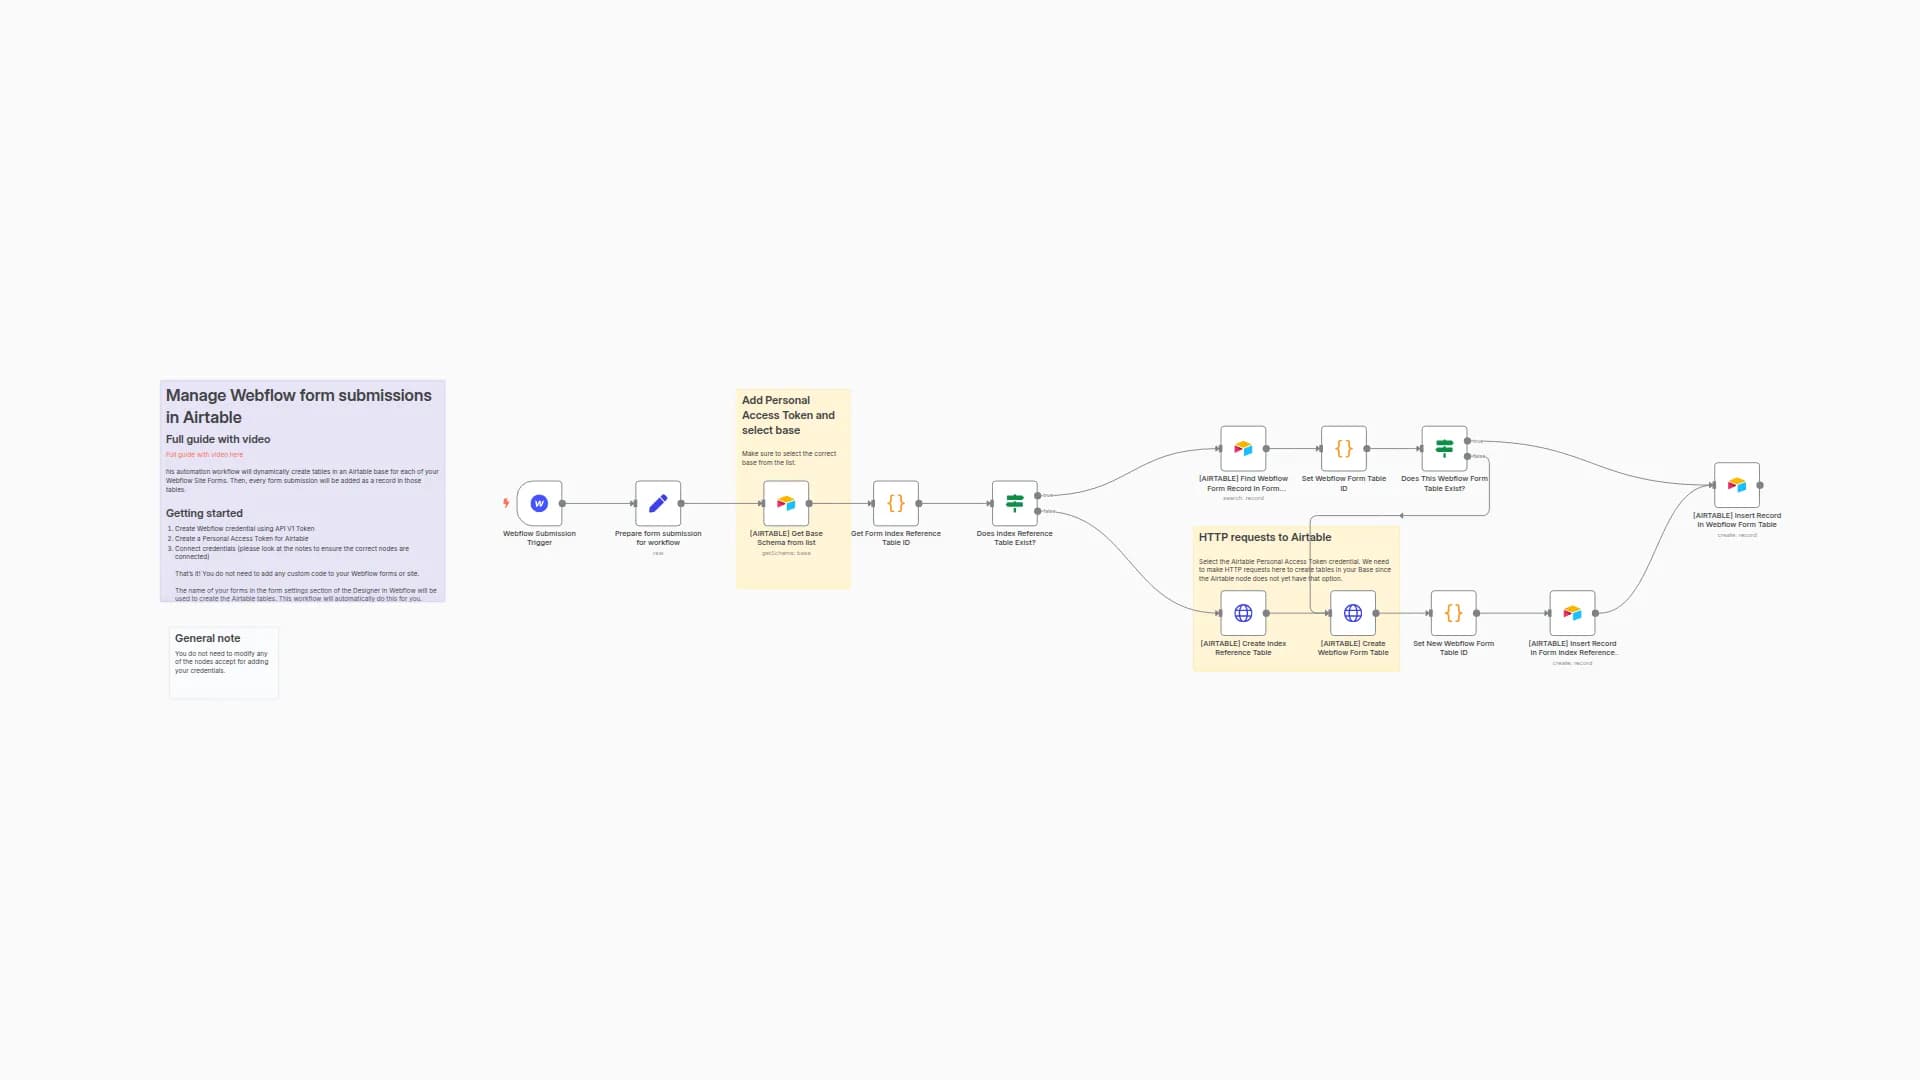
Task: Click the 'Add Personal Access Token and select base' note heading
Action: tap(788, 415)
